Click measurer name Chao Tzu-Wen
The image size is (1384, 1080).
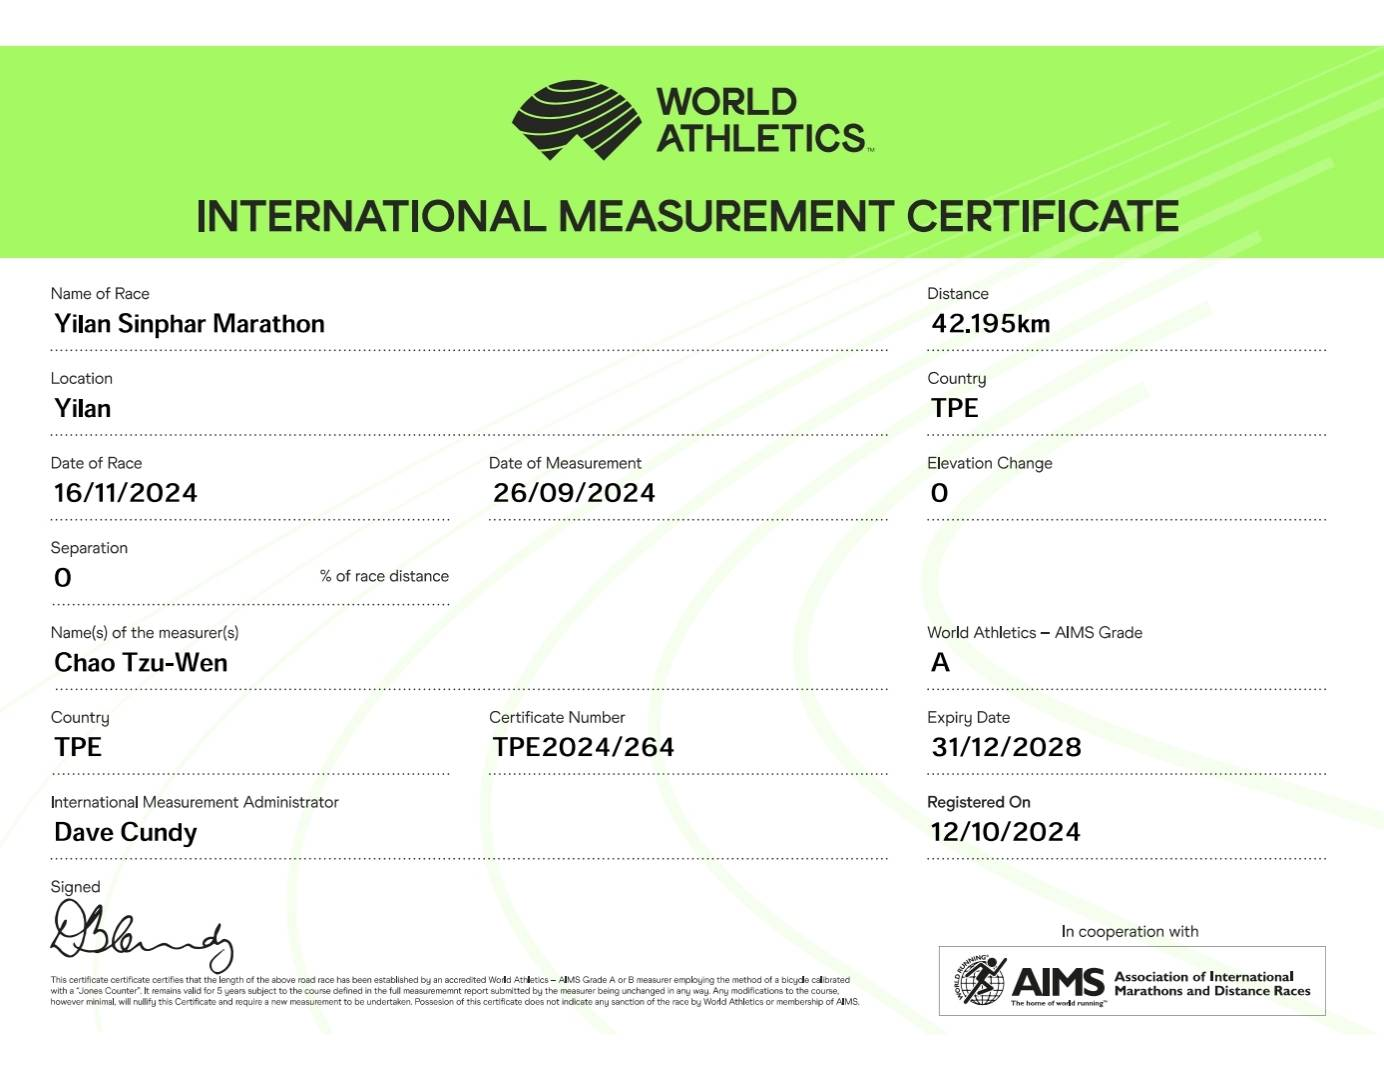point(141,663)
